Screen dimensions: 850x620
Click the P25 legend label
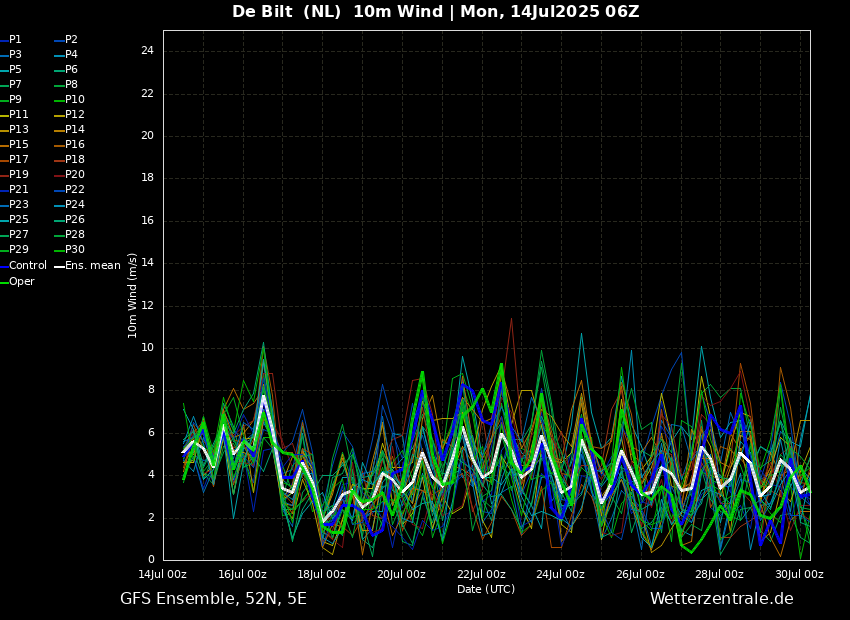(x=18, y=220)
